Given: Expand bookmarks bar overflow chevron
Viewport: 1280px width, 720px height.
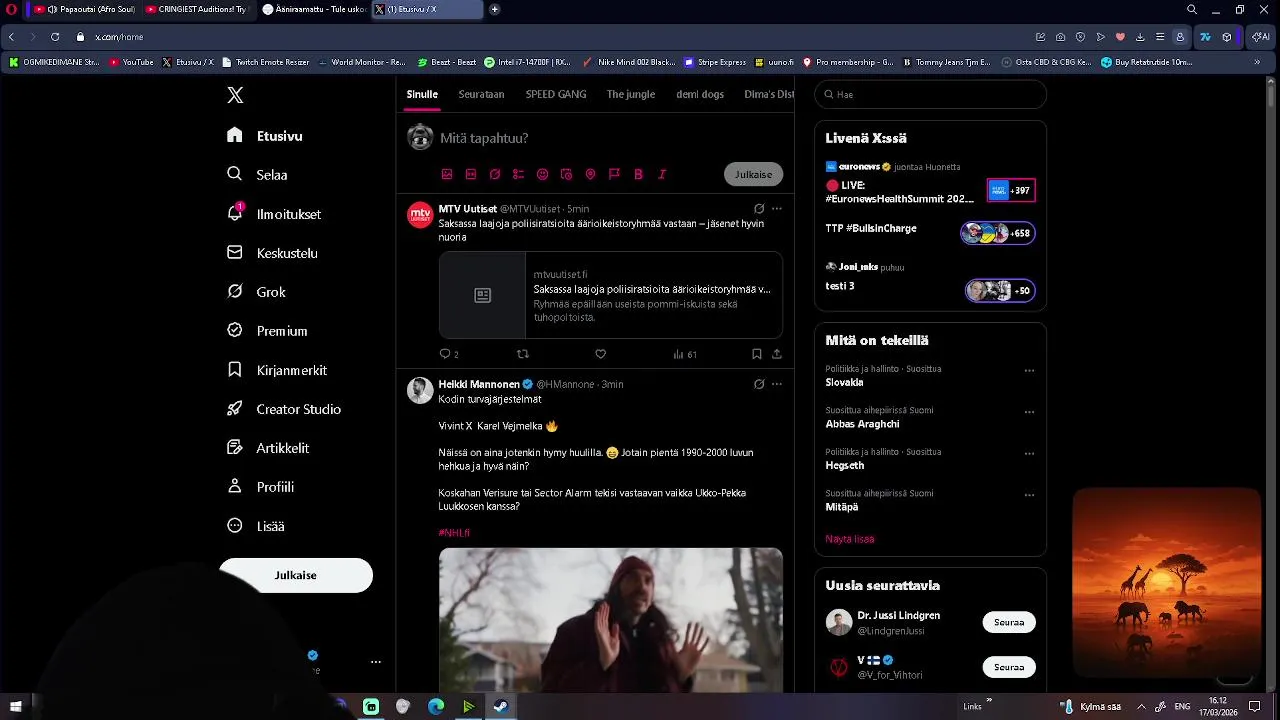Looking at the screenshot, I should pyautogui.click(x=1257, y=62).
